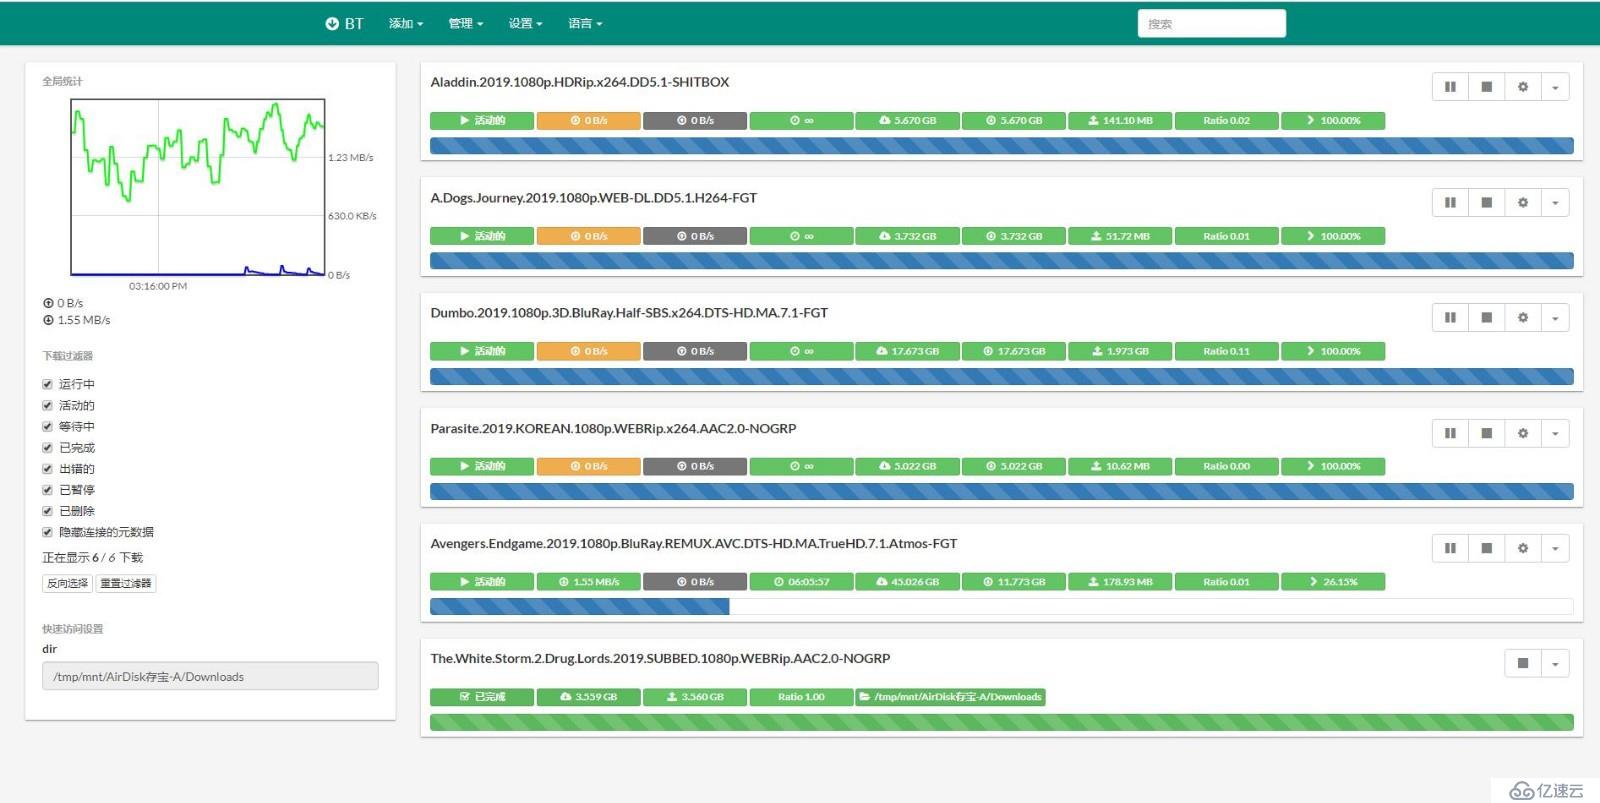The image size is (1600, 803).
Task: Click Parasite.2019.KOREAN torrent title
Action: pyautogui.click(x=613, y=429)
